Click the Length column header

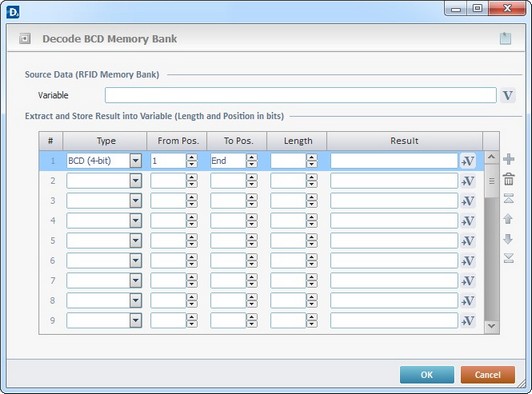pos(297,141)
